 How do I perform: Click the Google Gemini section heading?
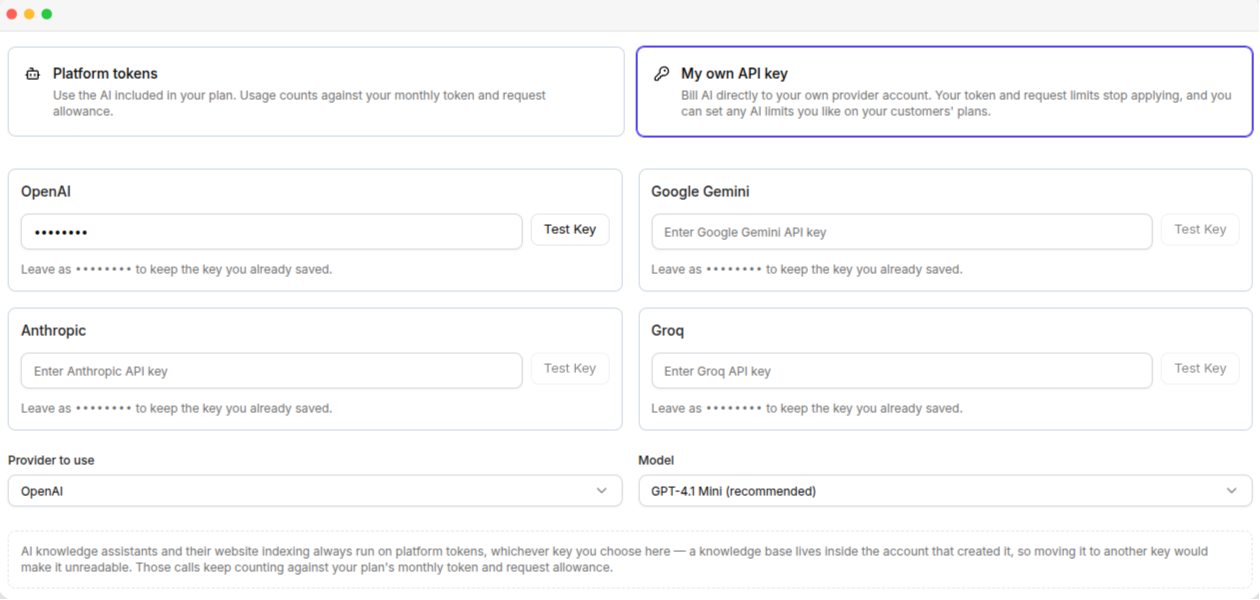point(700,192)
